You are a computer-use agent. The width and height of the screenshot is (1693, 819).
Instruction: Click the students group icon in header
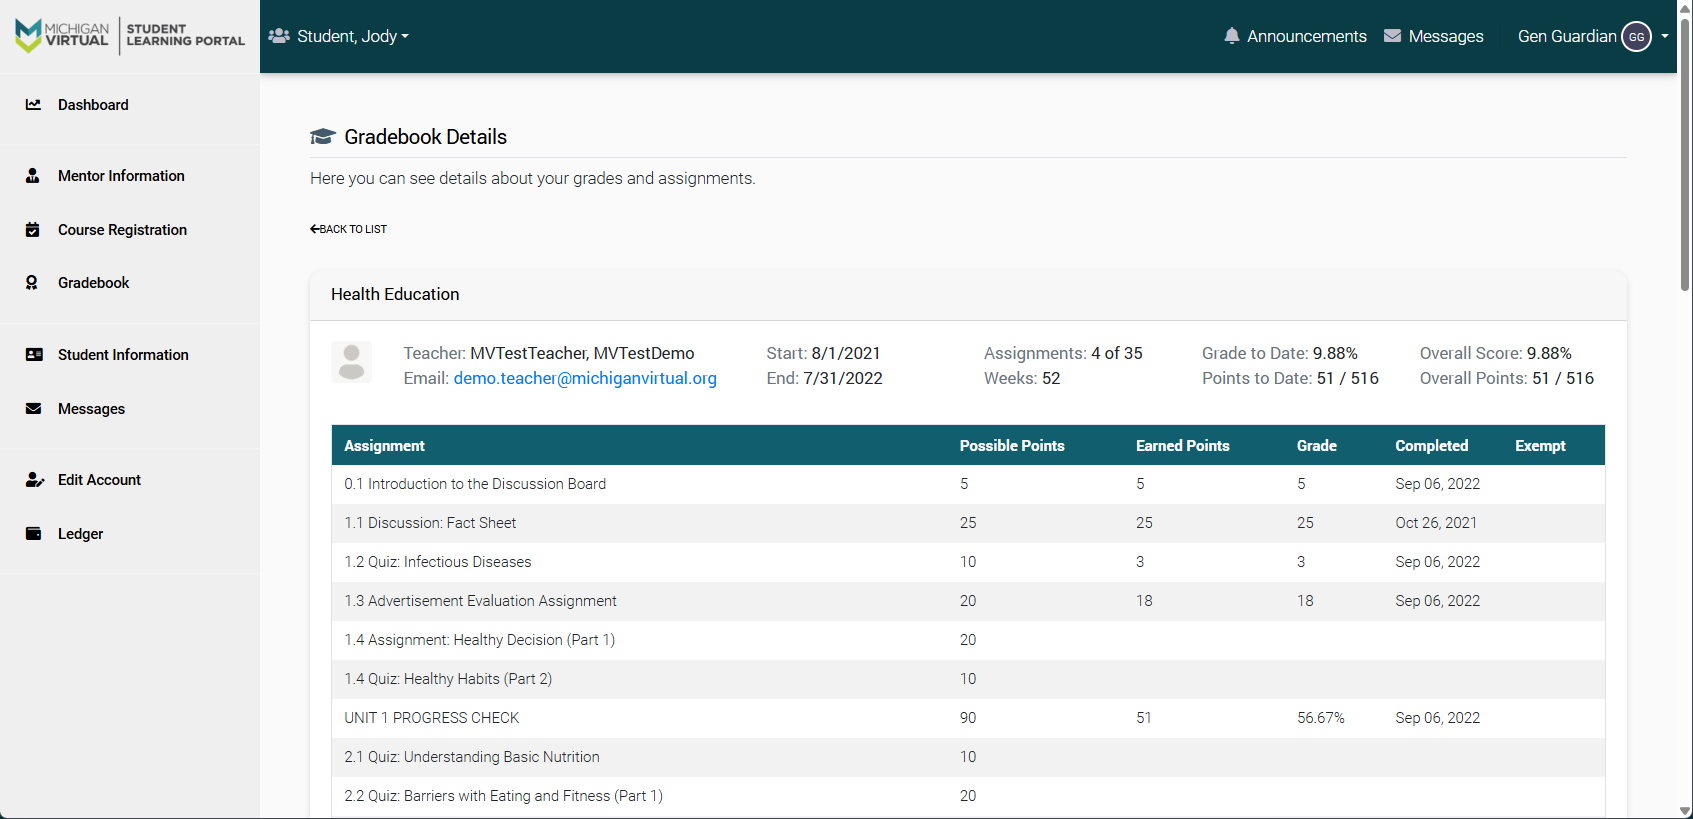pyautogui.click(x=279, y=36)
